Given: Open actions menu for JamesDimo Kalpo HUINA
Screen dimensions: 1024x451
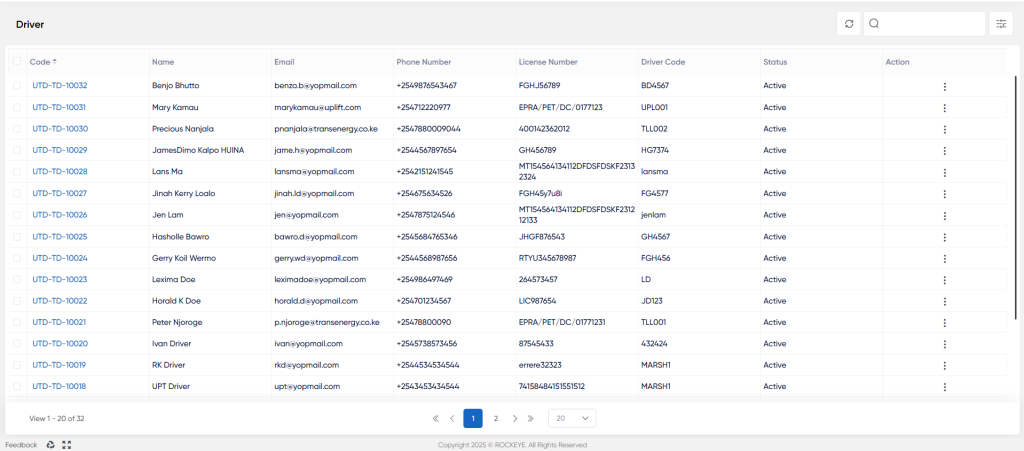Looking at the screenshot, I should pos(944,151).
